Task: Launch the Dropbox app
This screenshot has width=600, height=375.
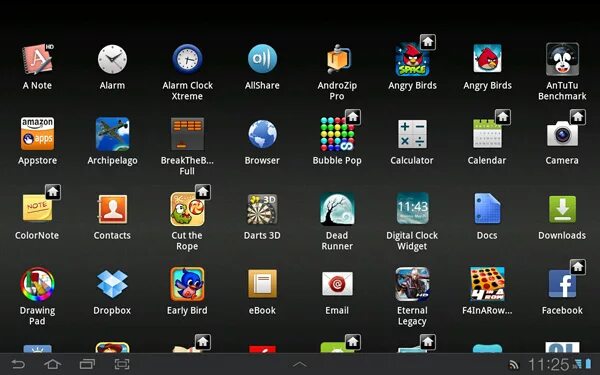Action: (x=112, y=284)
